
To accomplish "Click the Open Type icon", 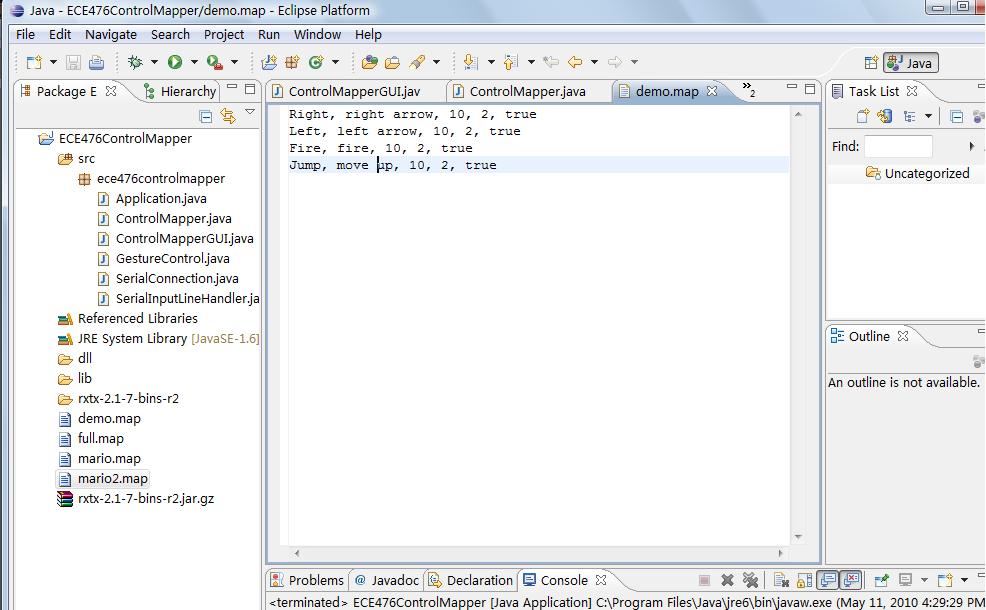I will point(370,62).
